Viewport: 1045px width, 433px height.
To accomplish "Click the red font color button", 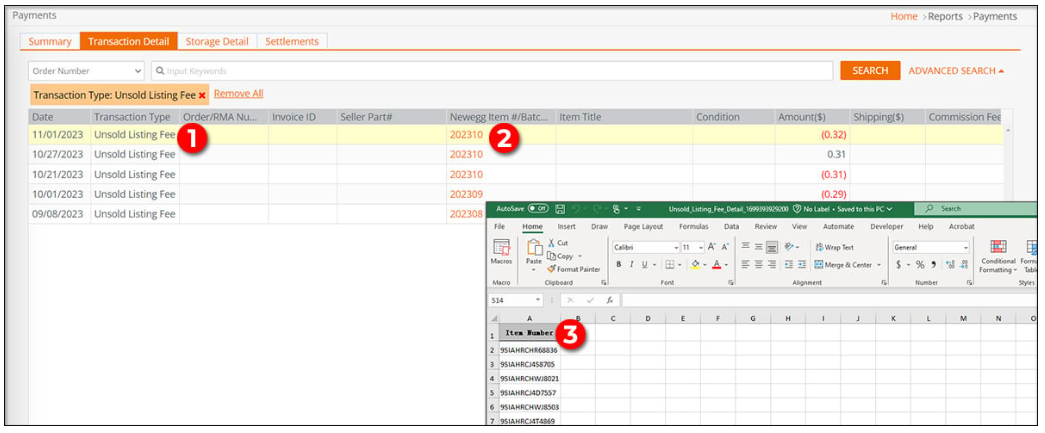I will tap(716, 264).
